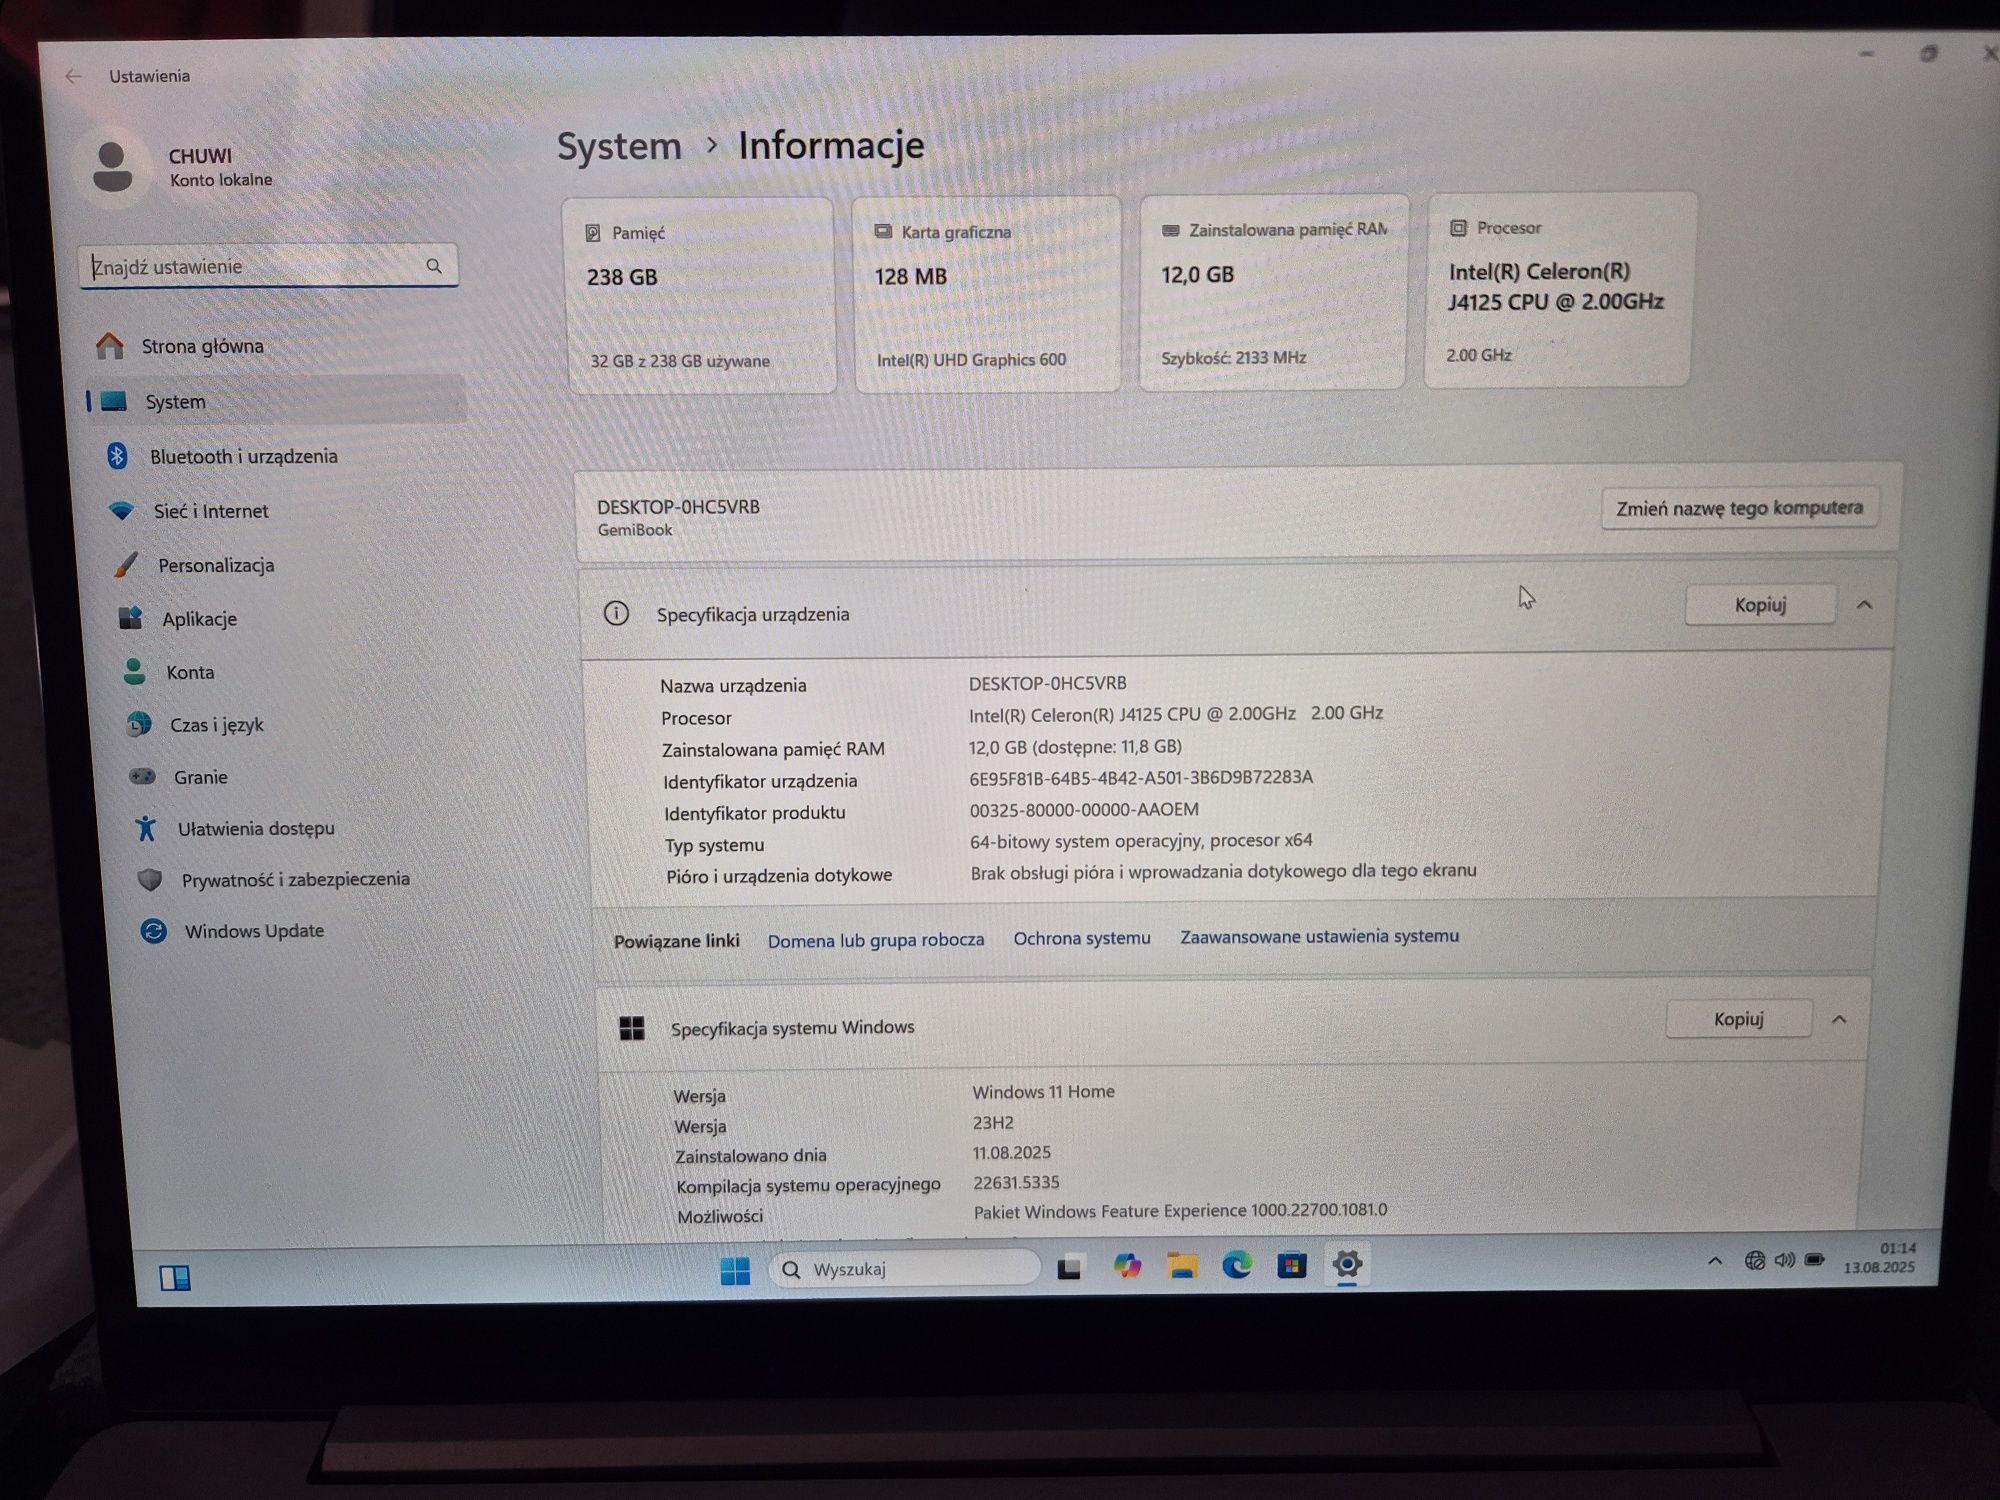The width and height of the screenshot is (2000, 1500).
Task: Open the Pamięć 238 GB storage card
Action: click(700, 295)
